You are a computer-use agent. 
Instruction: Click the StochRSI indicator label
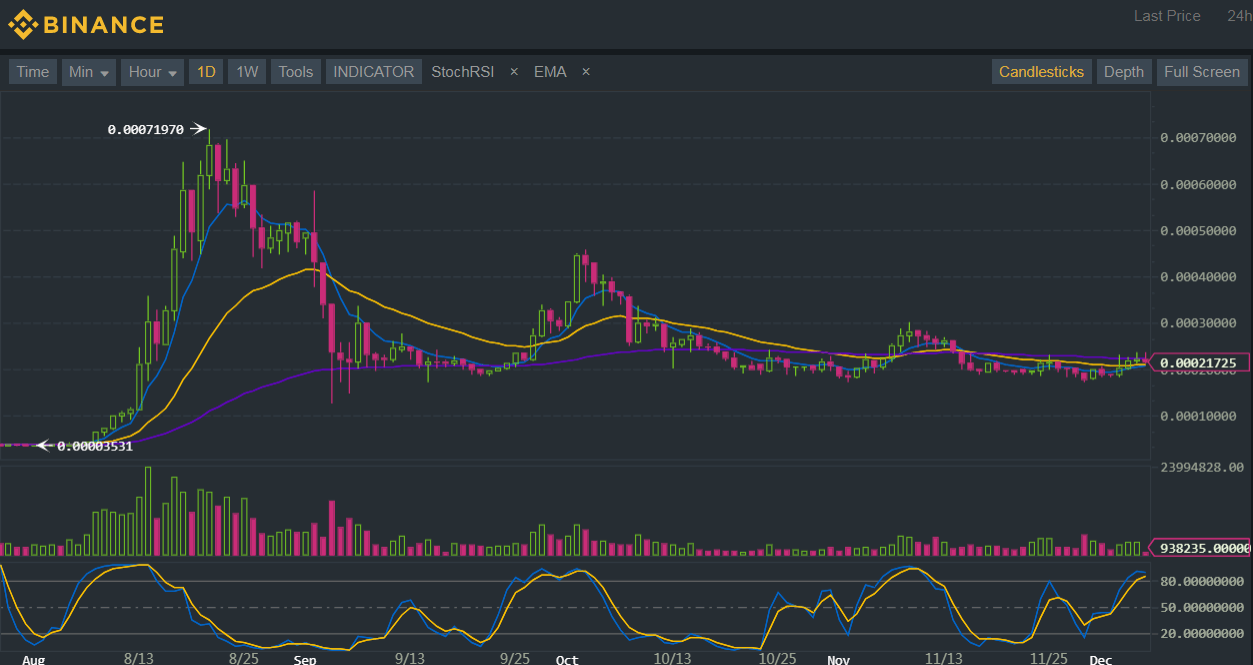[x=462, y=72]
